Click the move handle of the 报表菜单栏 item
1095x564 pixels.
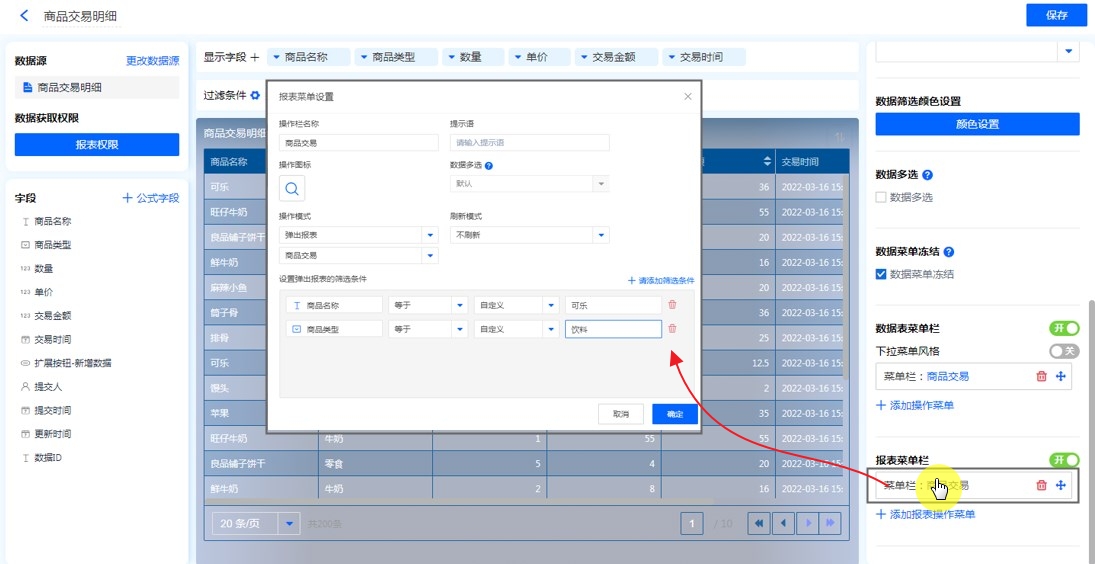pos(1061,486)
